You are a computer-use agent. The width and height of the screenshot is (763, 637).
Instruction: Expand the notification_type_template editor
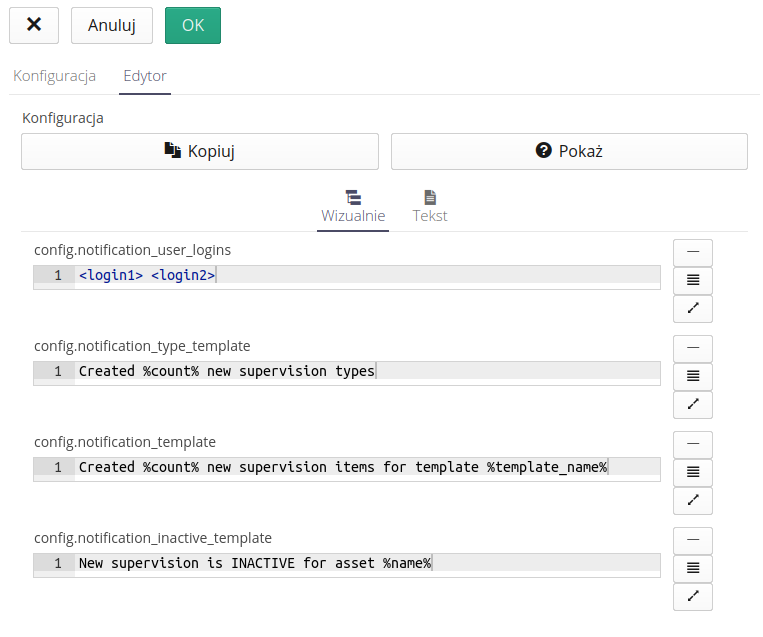pos(693,405)
